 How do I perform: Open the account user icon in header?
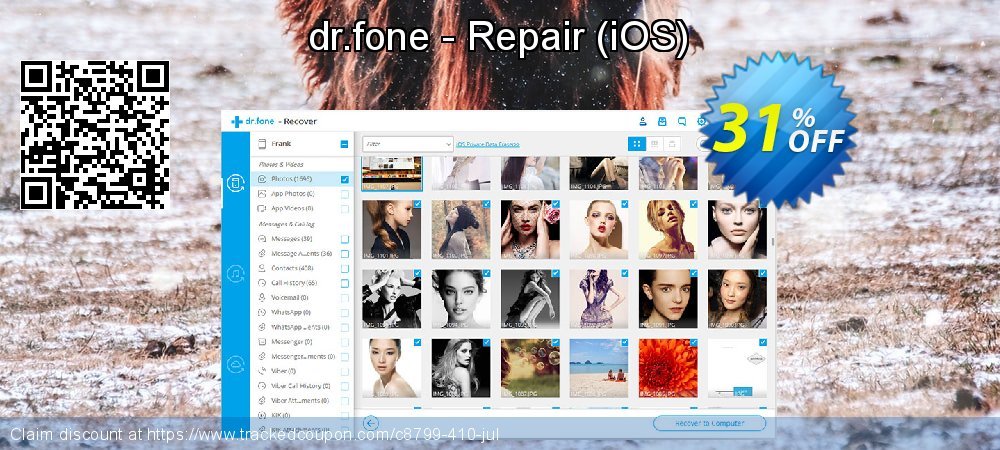(x=642, y=121)
